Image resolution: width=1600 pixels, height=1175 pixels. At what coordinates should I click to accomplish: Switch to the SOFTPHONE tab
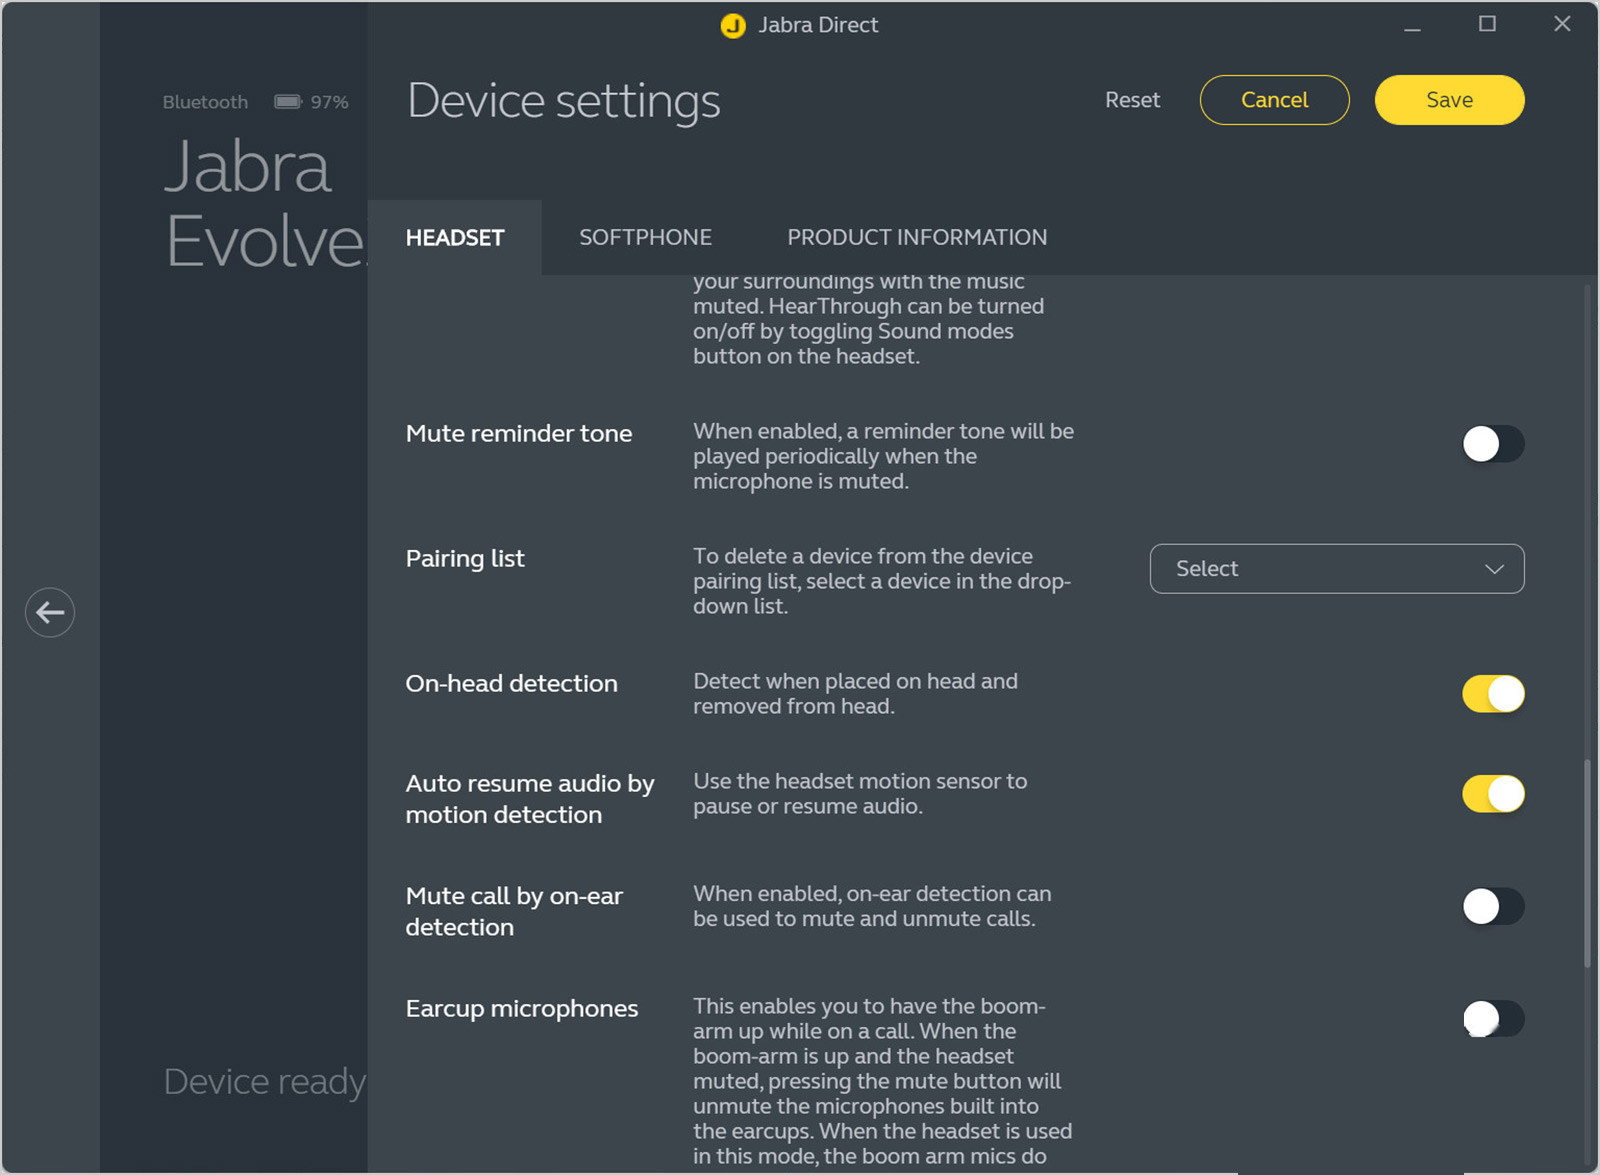tap(645, 238)
